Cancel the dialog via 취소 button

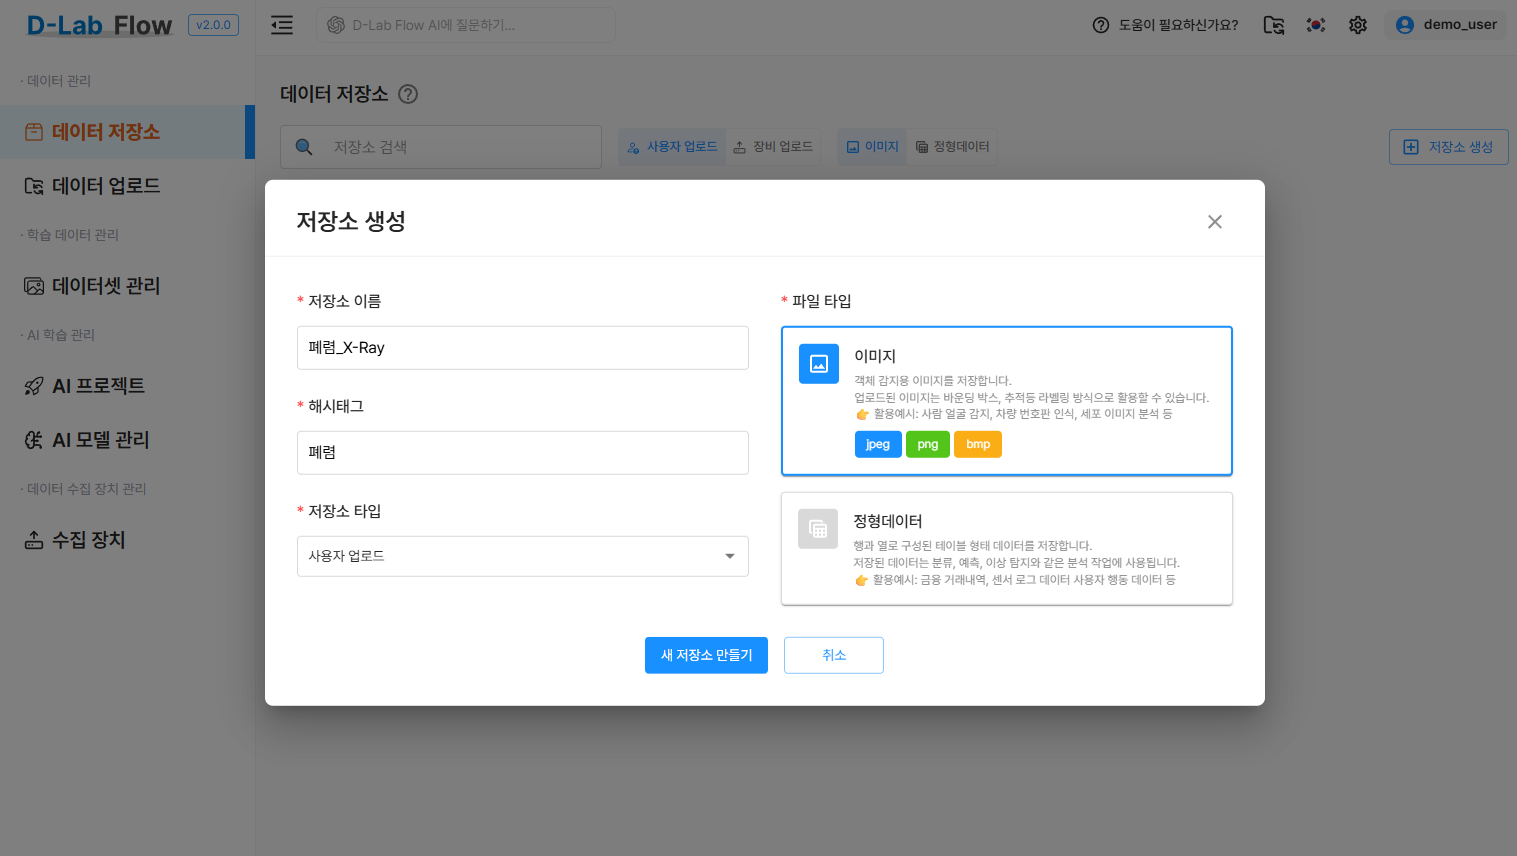coord(833,655)
